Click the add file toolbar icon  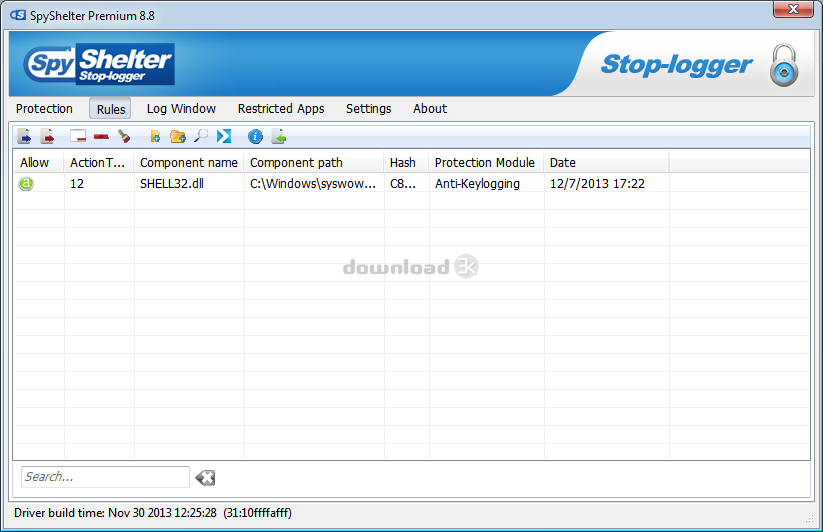[155, 136]
